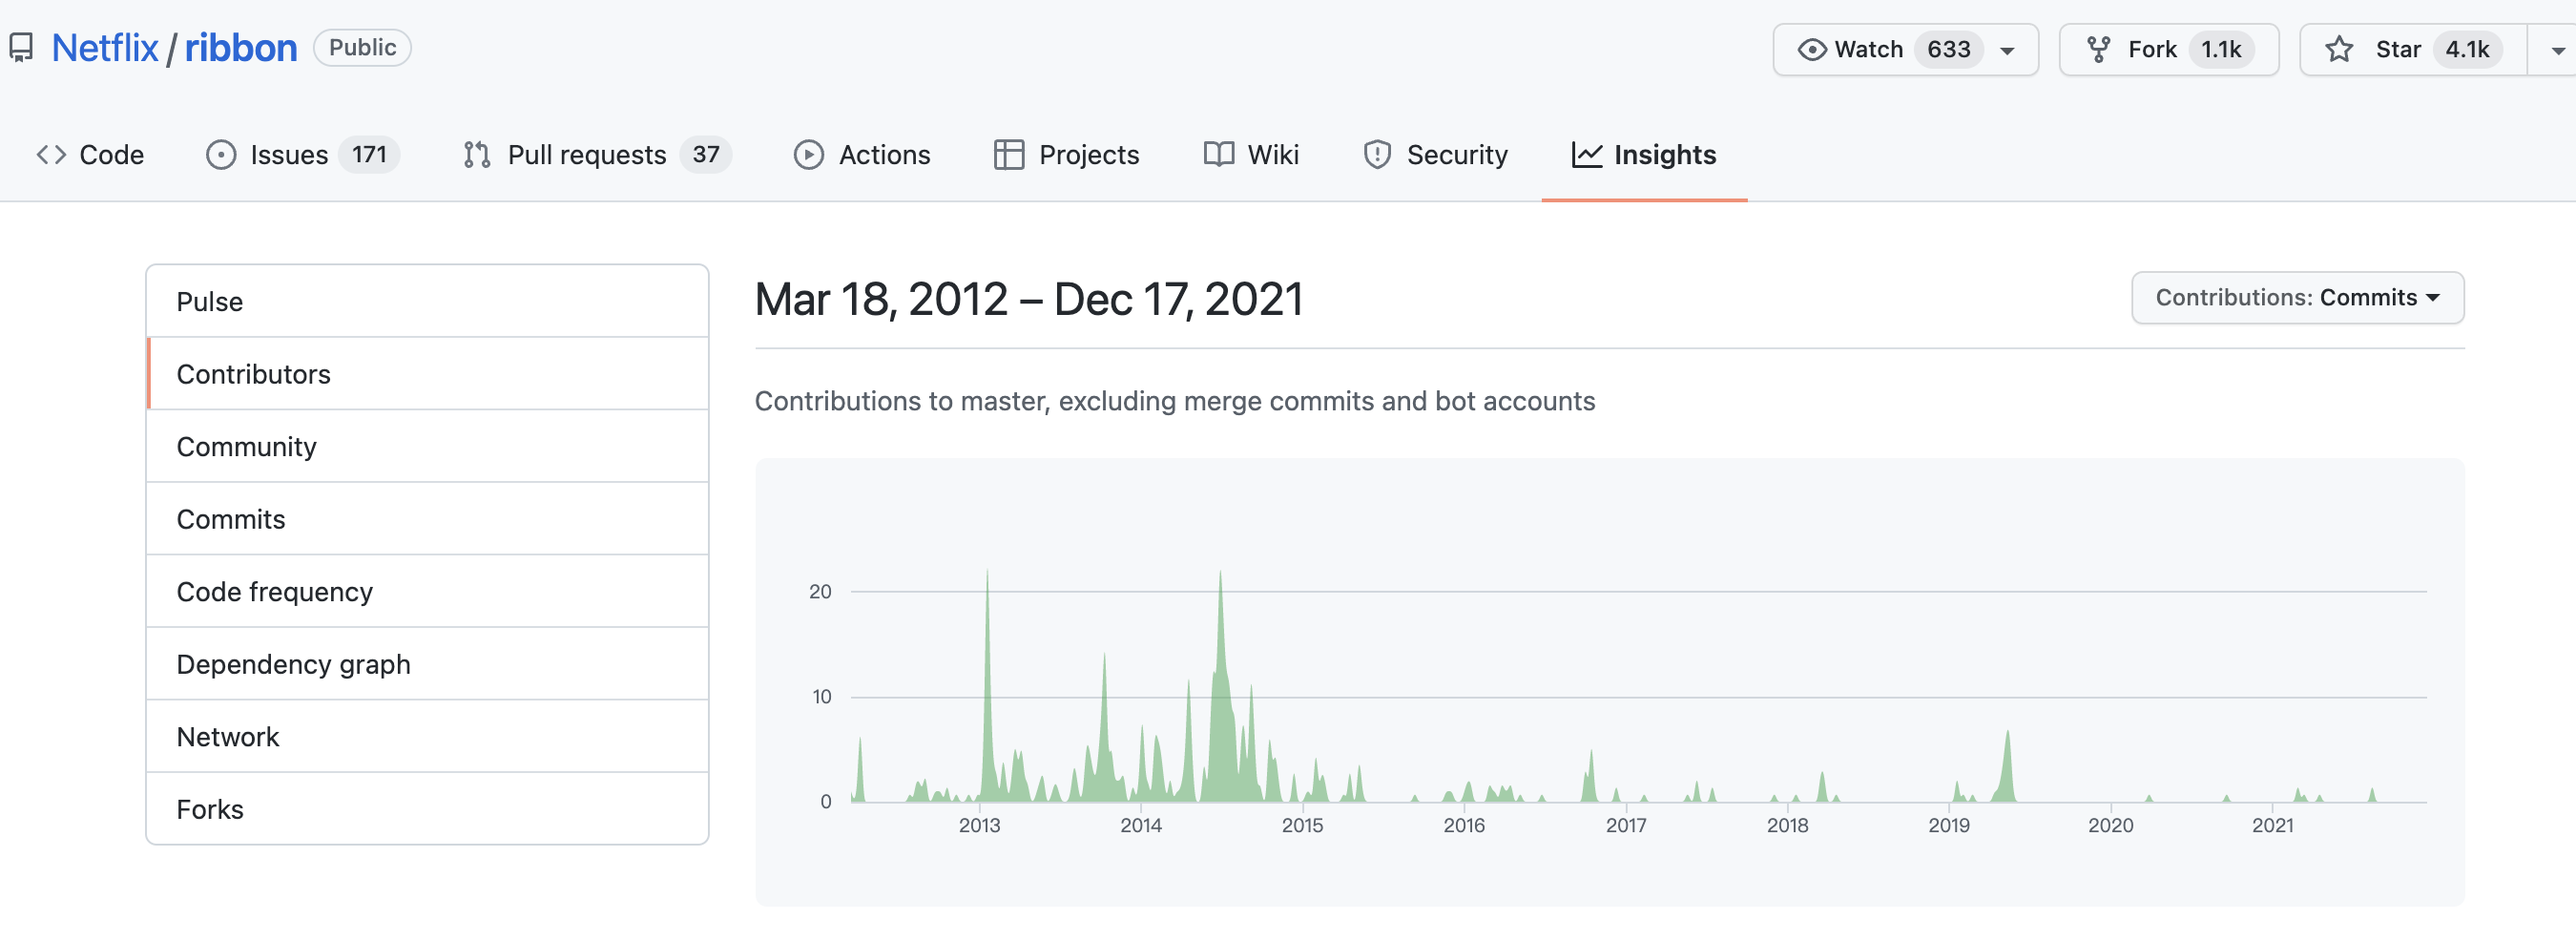Open Forks in the sidebar
The height and width of the screenshot is (941, 2576).
click(427, 808)
